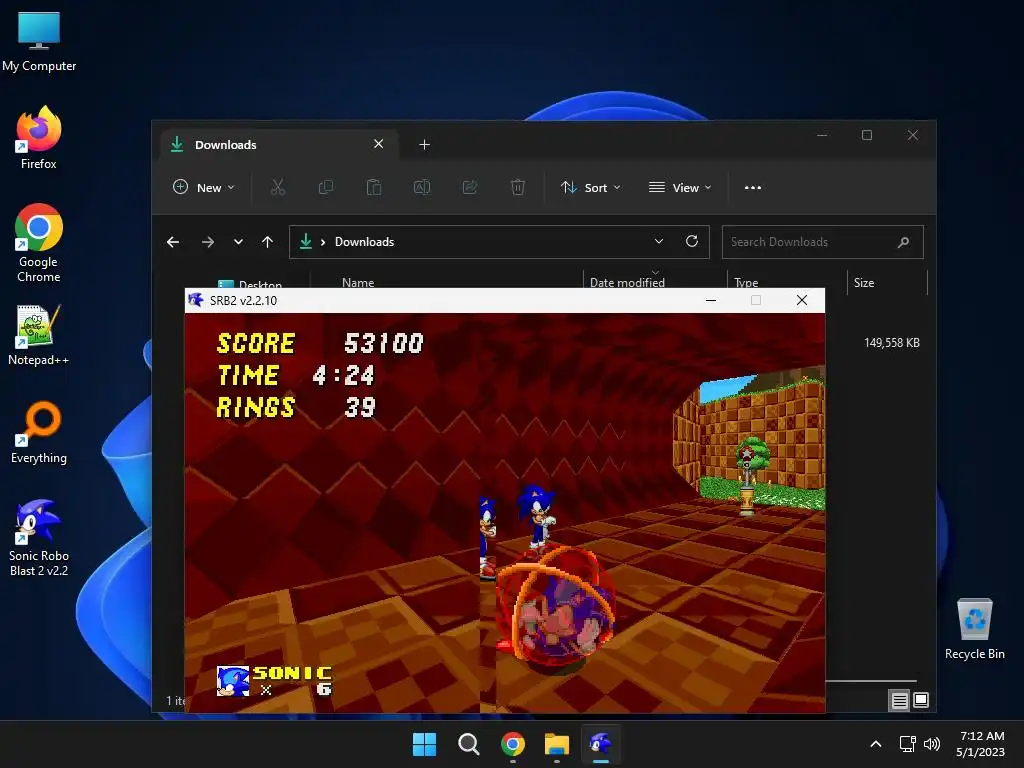The height and width of the screenshot is (768, 1024).
Task: Click the Sonic lives icon in the game HUD
Action: click(x=232, y=681)
